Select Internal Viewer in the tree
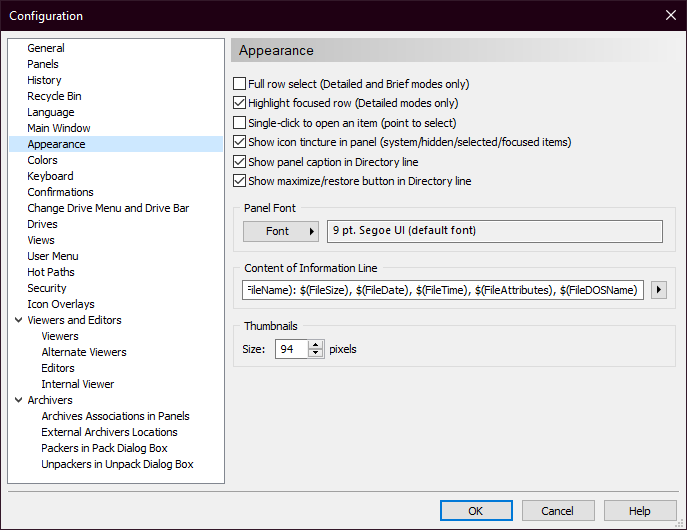This screenshot has height=530, width=687. [78, 384]
